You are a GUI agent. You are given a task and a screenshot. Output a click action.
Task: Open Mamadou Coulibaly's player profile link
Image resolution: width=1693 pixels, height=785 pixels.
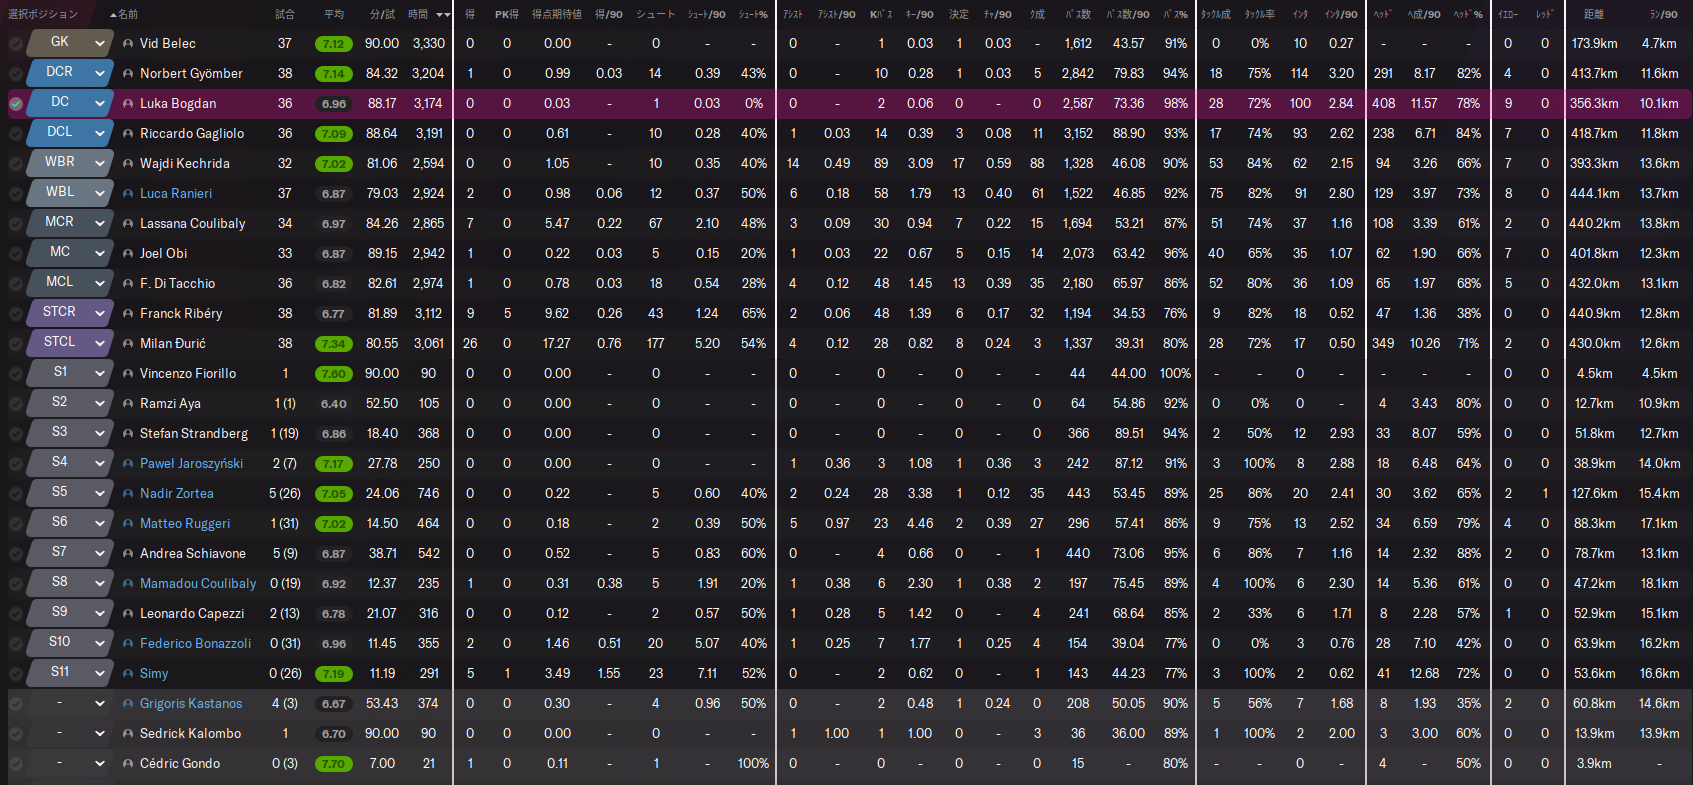(x=198, y=584)
